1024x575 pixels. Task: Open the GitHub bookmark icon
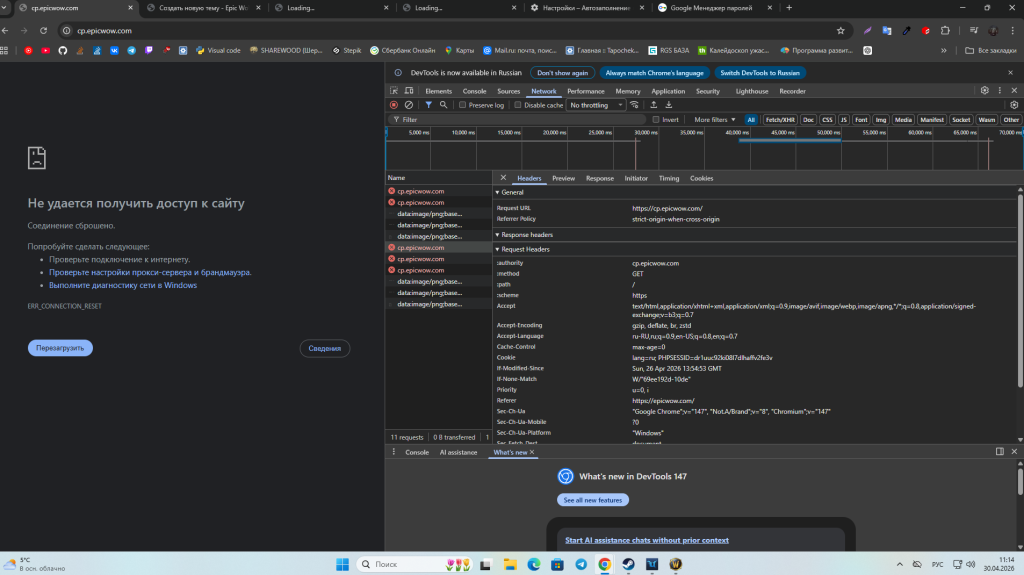[x=63, y=50]
